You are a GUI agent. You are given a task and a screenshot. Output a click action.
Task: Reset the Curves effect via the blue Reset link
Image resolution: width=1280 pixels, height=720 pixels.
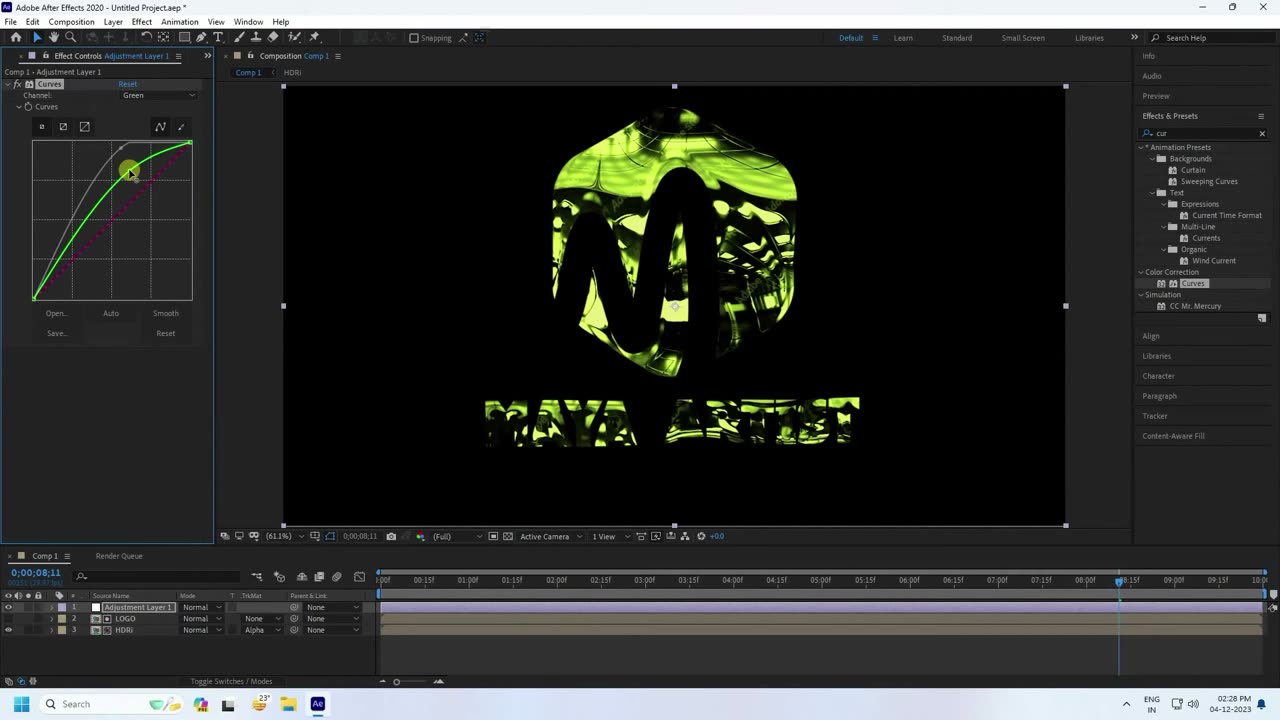pyautogui.click(x=128, y=84)
